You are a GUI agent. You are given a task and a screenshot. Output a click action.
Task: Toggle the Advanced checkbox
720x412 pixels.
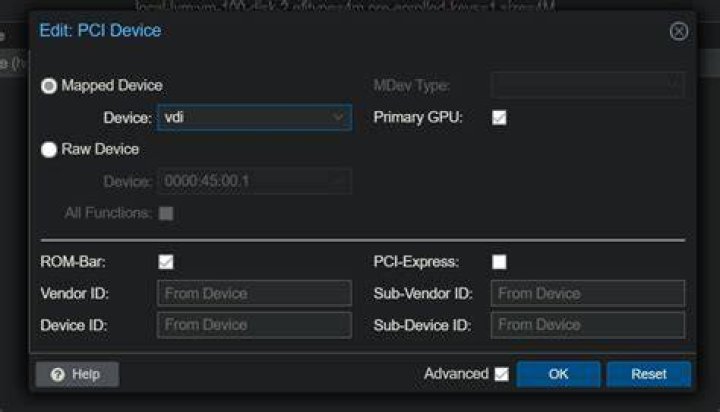point(501,374)
